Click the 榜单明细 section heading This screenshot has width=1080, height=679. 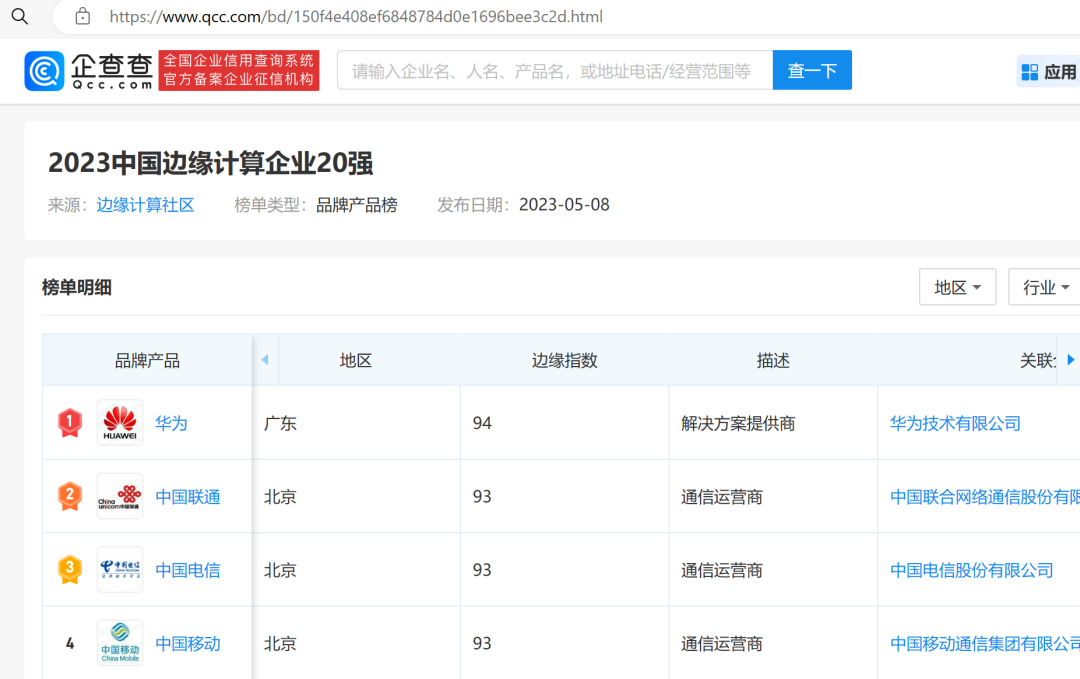77,287
